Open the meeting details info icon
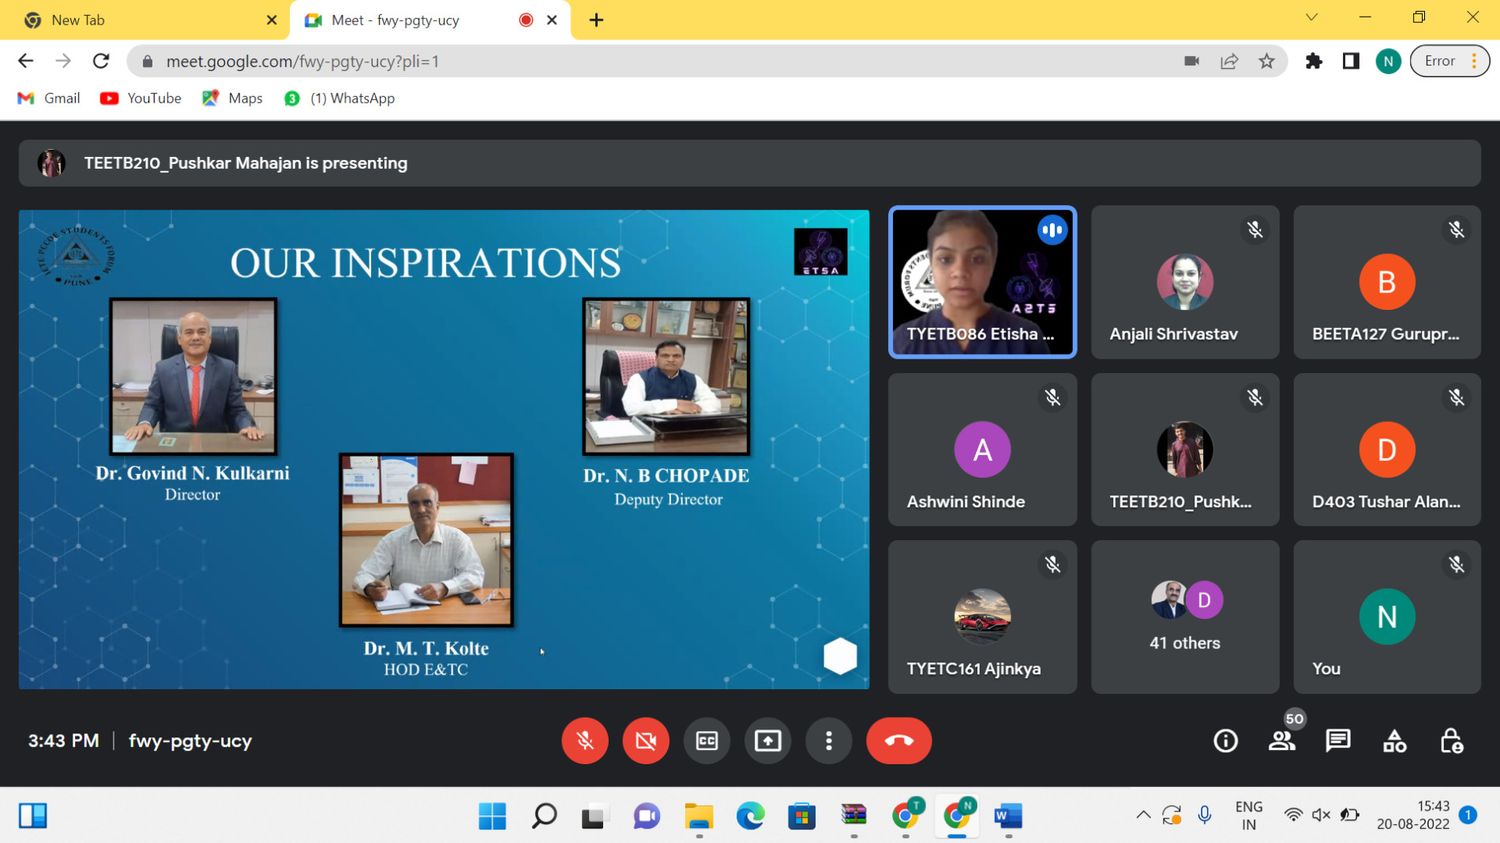1500x843 pixels. click(x=1225, y=741)
